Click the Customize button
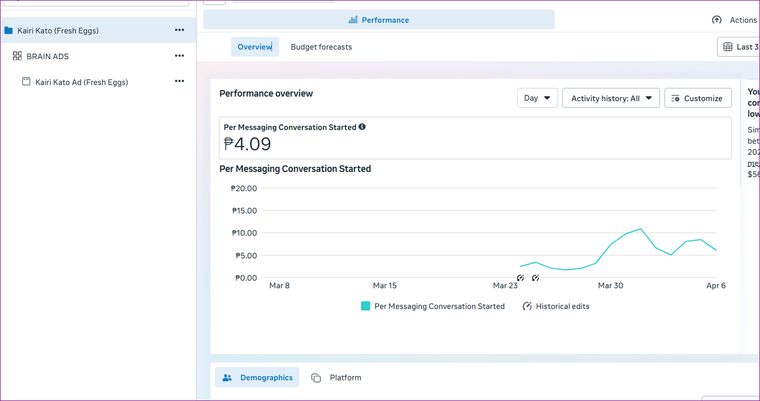The image size is (760, 401). pyautogui.click(x=697, y=98)
